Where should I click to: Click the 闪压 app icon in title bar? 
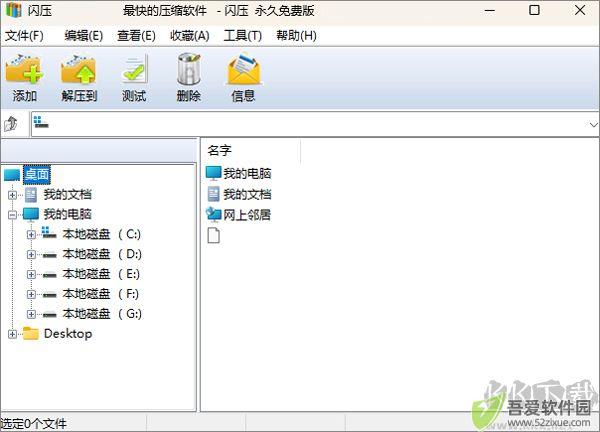point(14,10)
